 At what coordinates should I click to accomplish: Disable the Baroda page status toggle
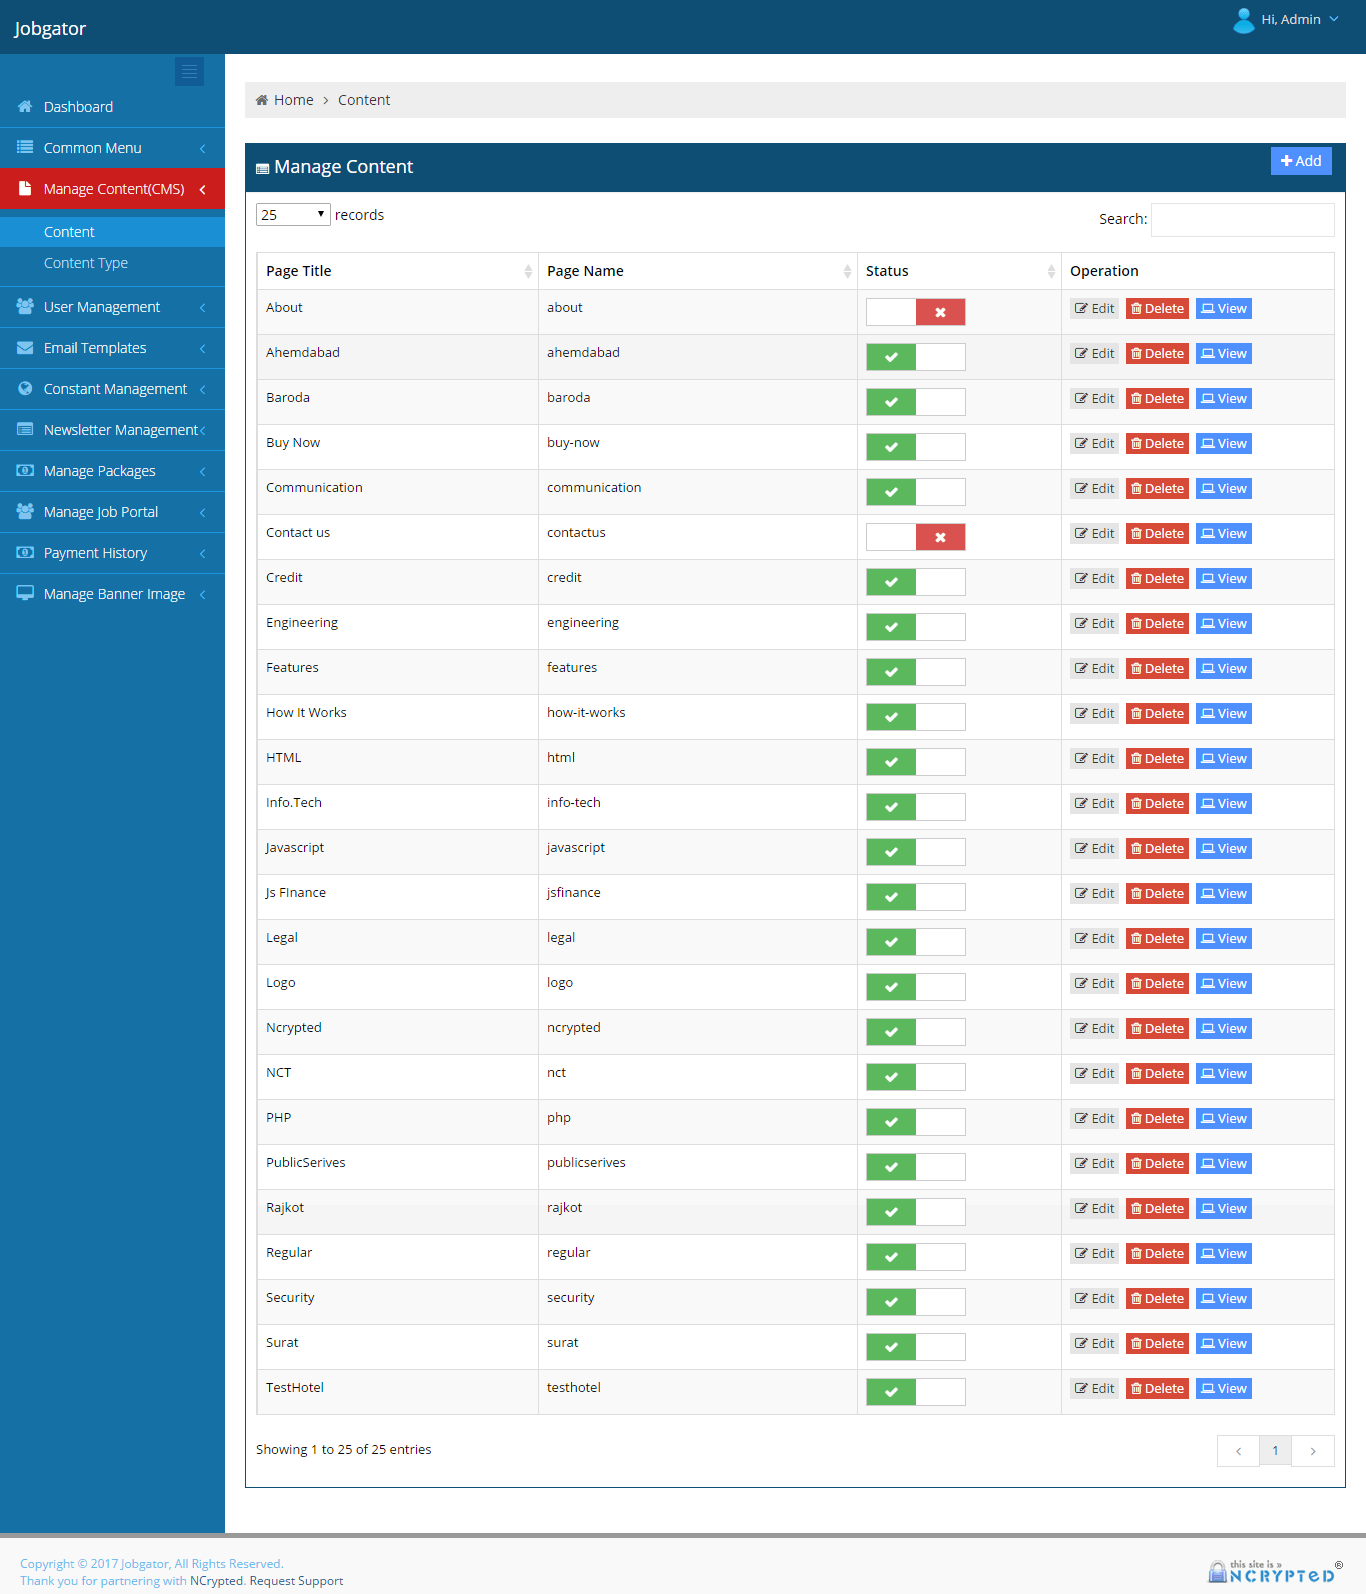click(915, 402)
